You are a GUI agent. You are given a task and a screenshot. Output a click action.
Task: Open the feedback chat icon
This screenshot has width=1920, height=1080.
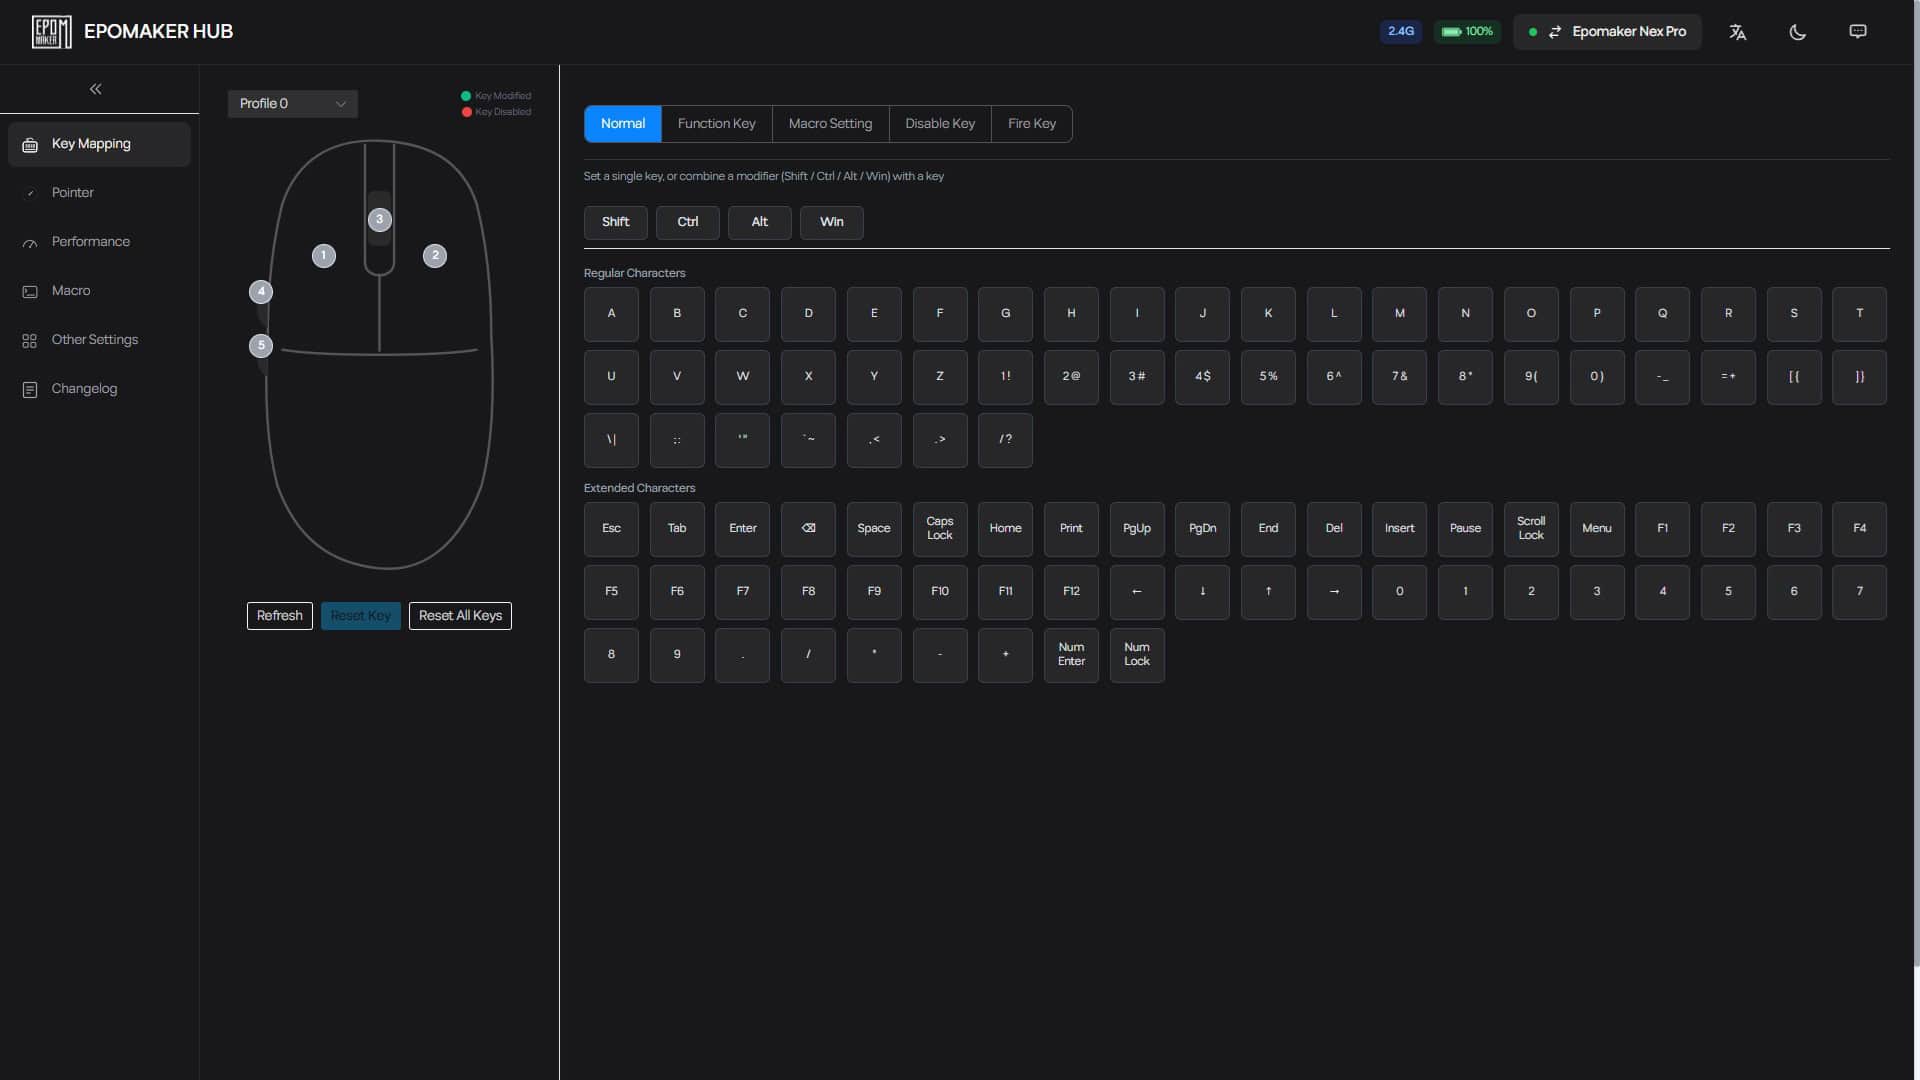pyautogui.click(x=1858, y=32)
